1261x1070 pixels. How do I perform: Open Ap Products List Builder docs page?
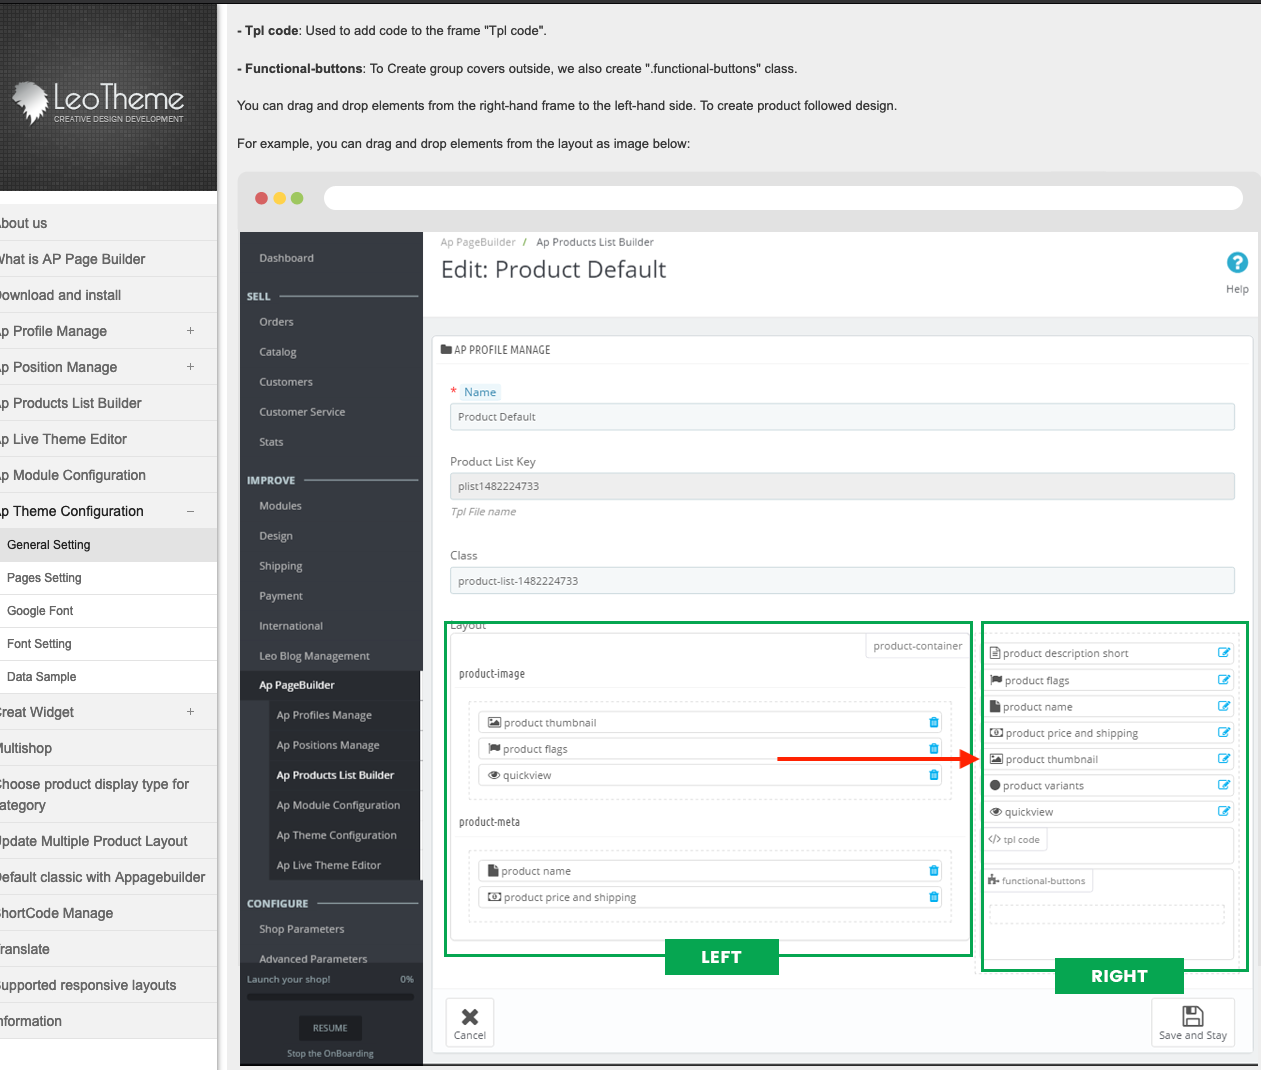108,403
